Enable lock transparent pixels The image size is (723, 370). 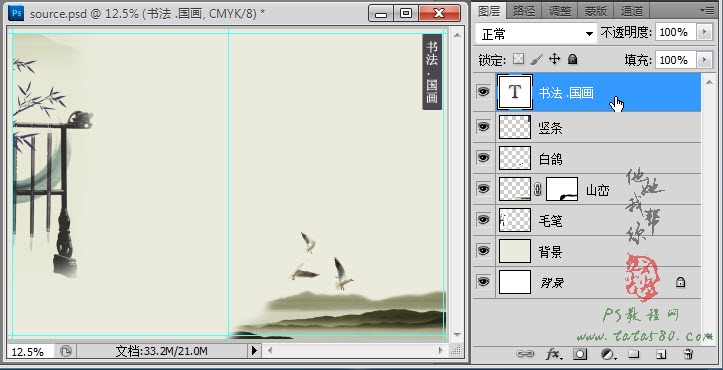pyautogui.click(x=519, y=59)
